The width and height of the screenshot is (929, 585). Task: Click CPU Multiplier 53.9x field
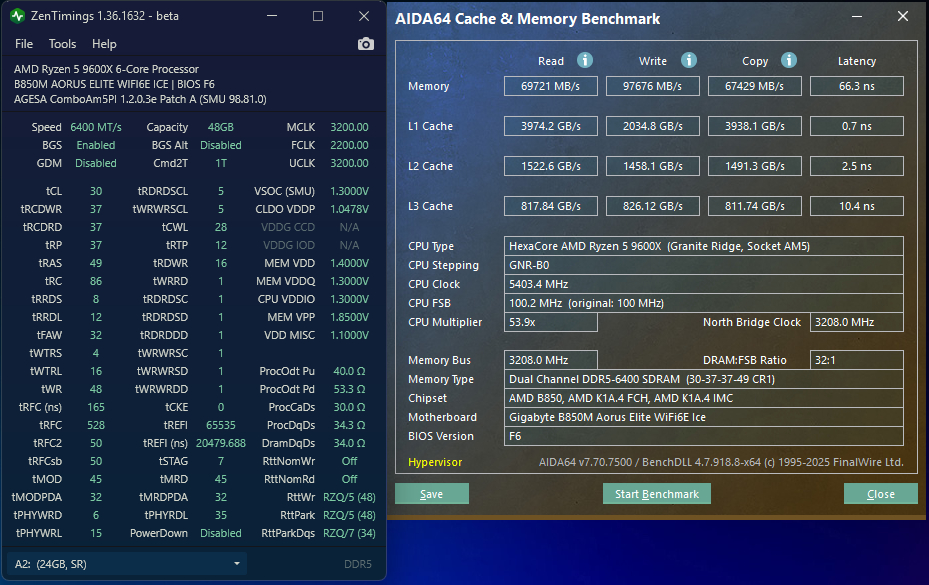click(550, 322)
